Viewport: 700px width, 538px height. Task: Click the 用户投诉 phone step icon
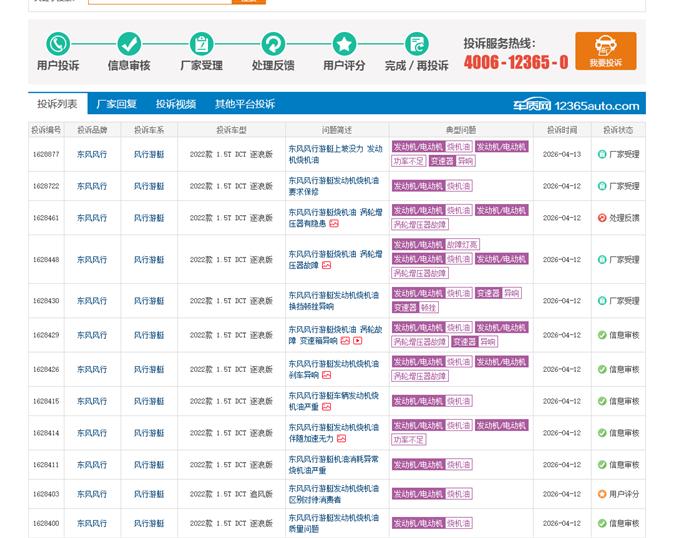coord(58,44)
